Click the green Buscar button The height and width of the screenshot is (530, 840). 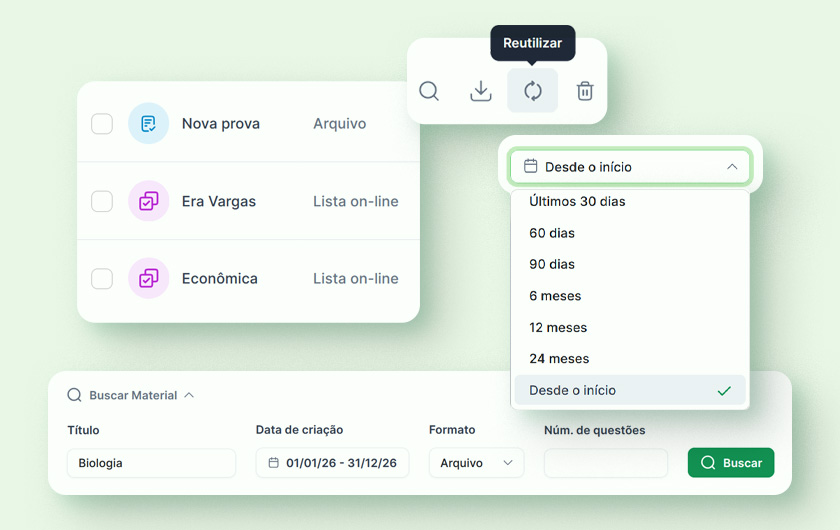(731, 462)
